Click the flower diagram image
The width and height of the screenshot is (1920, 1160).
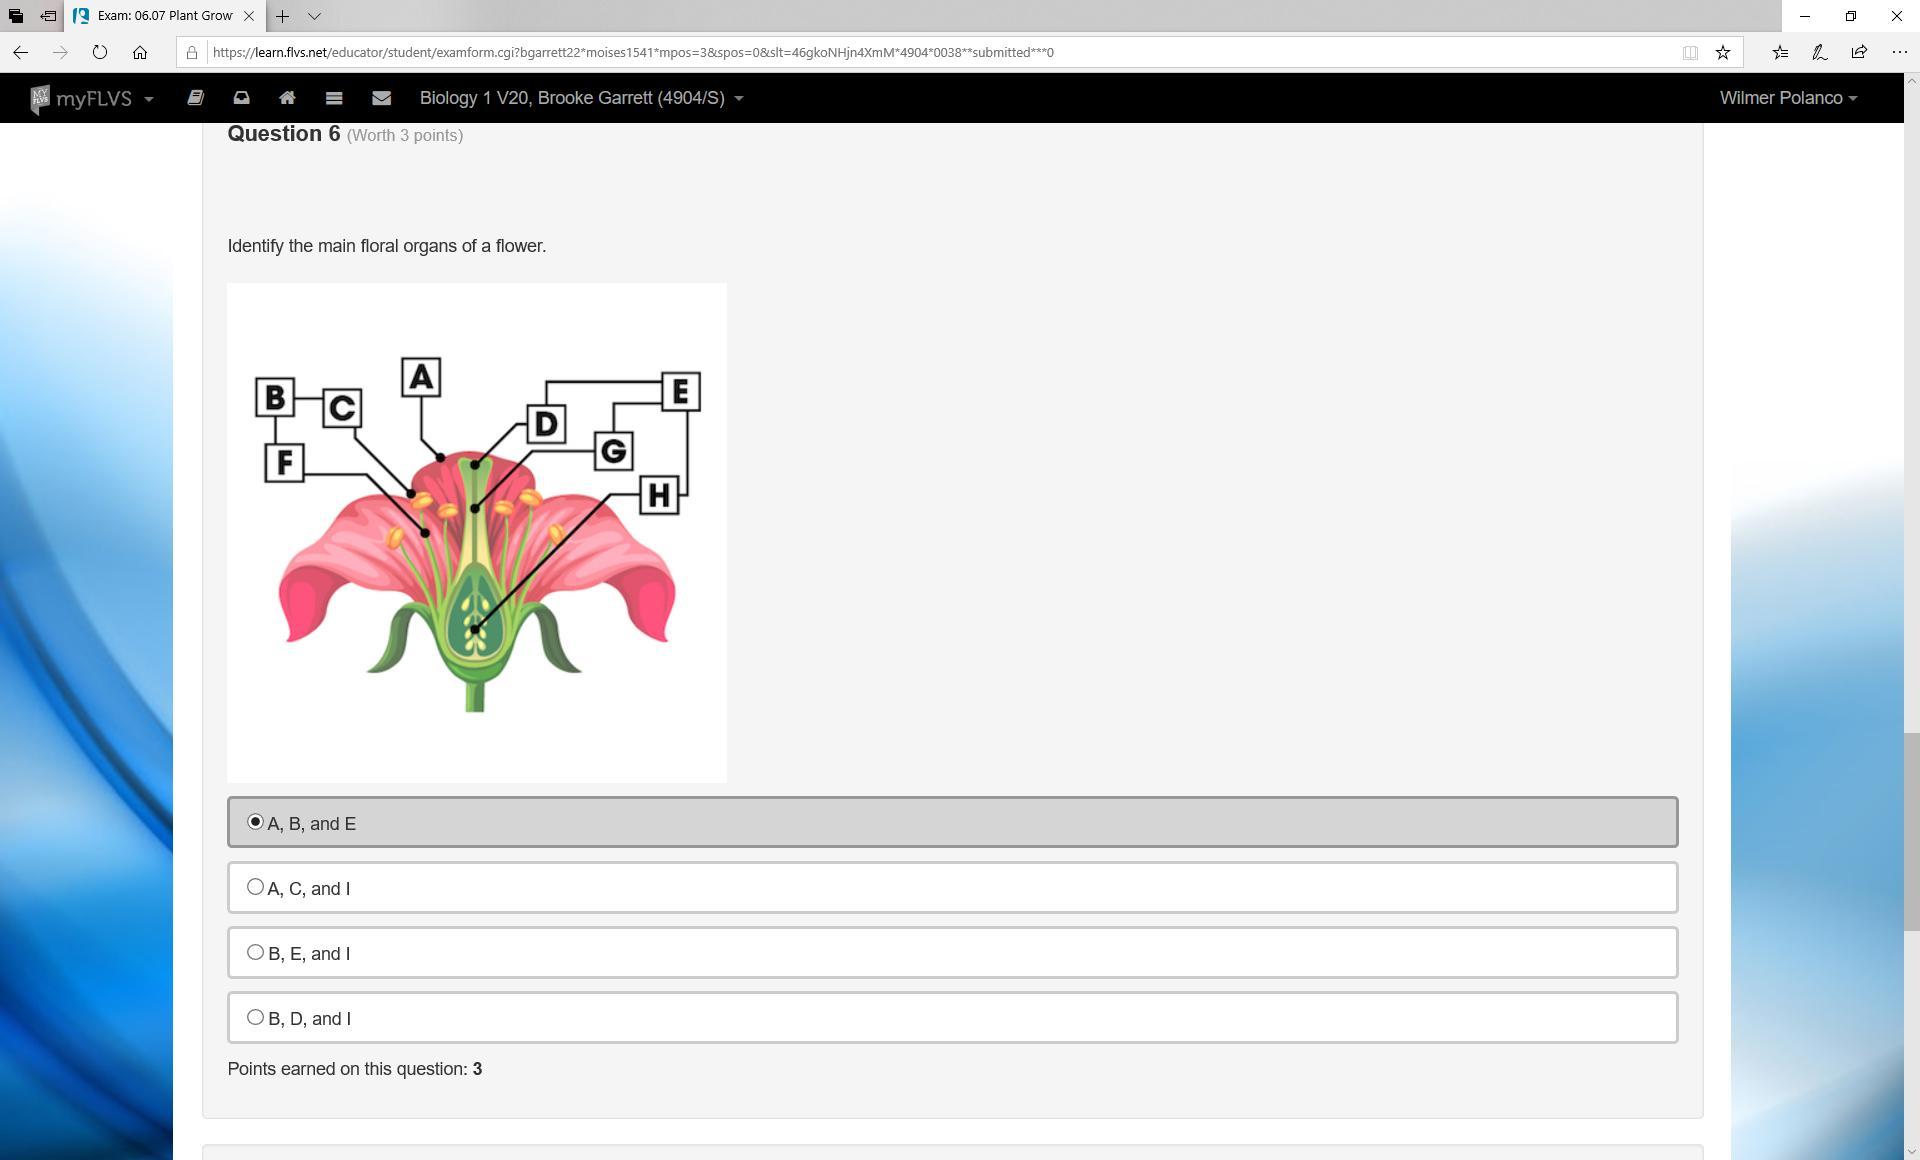coord(477,533)
